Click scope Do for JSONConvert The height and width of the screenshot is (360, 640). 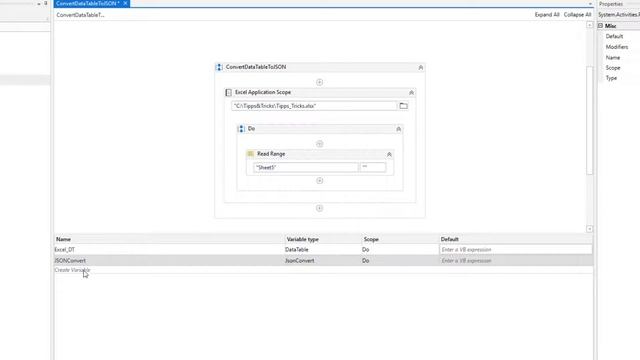[365, 260]
